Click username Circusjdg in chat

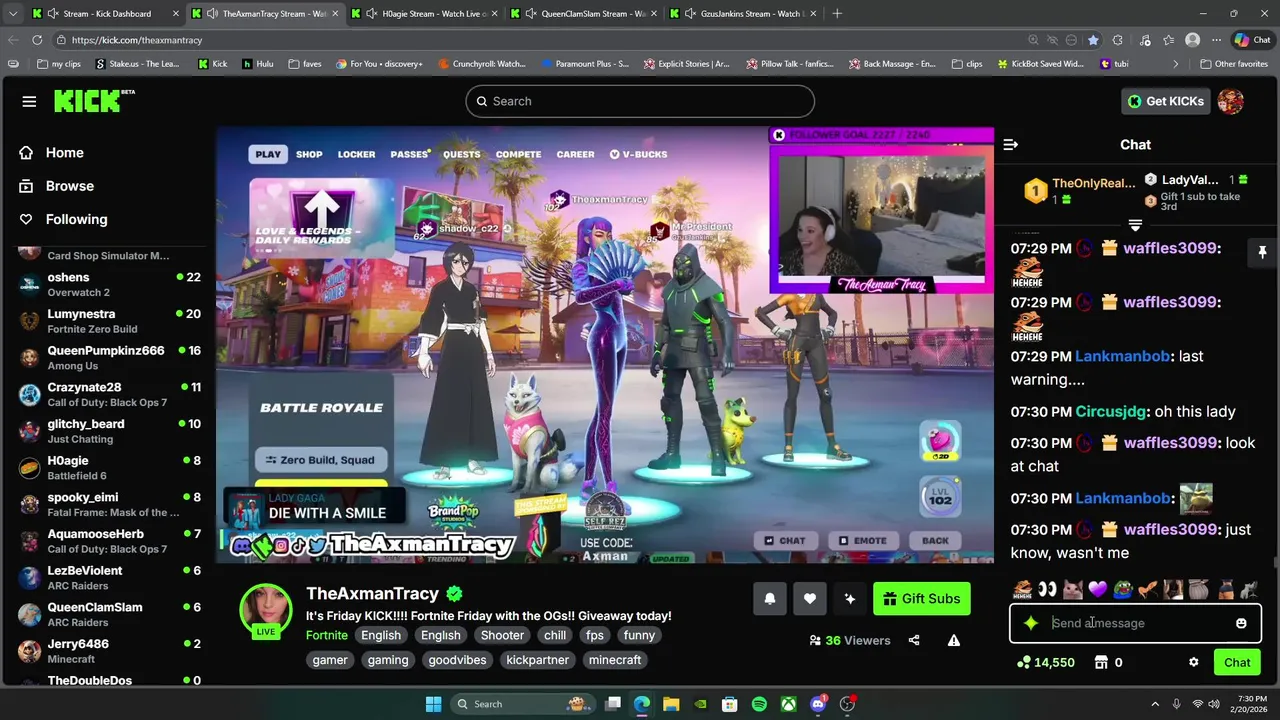point(1111,411)
